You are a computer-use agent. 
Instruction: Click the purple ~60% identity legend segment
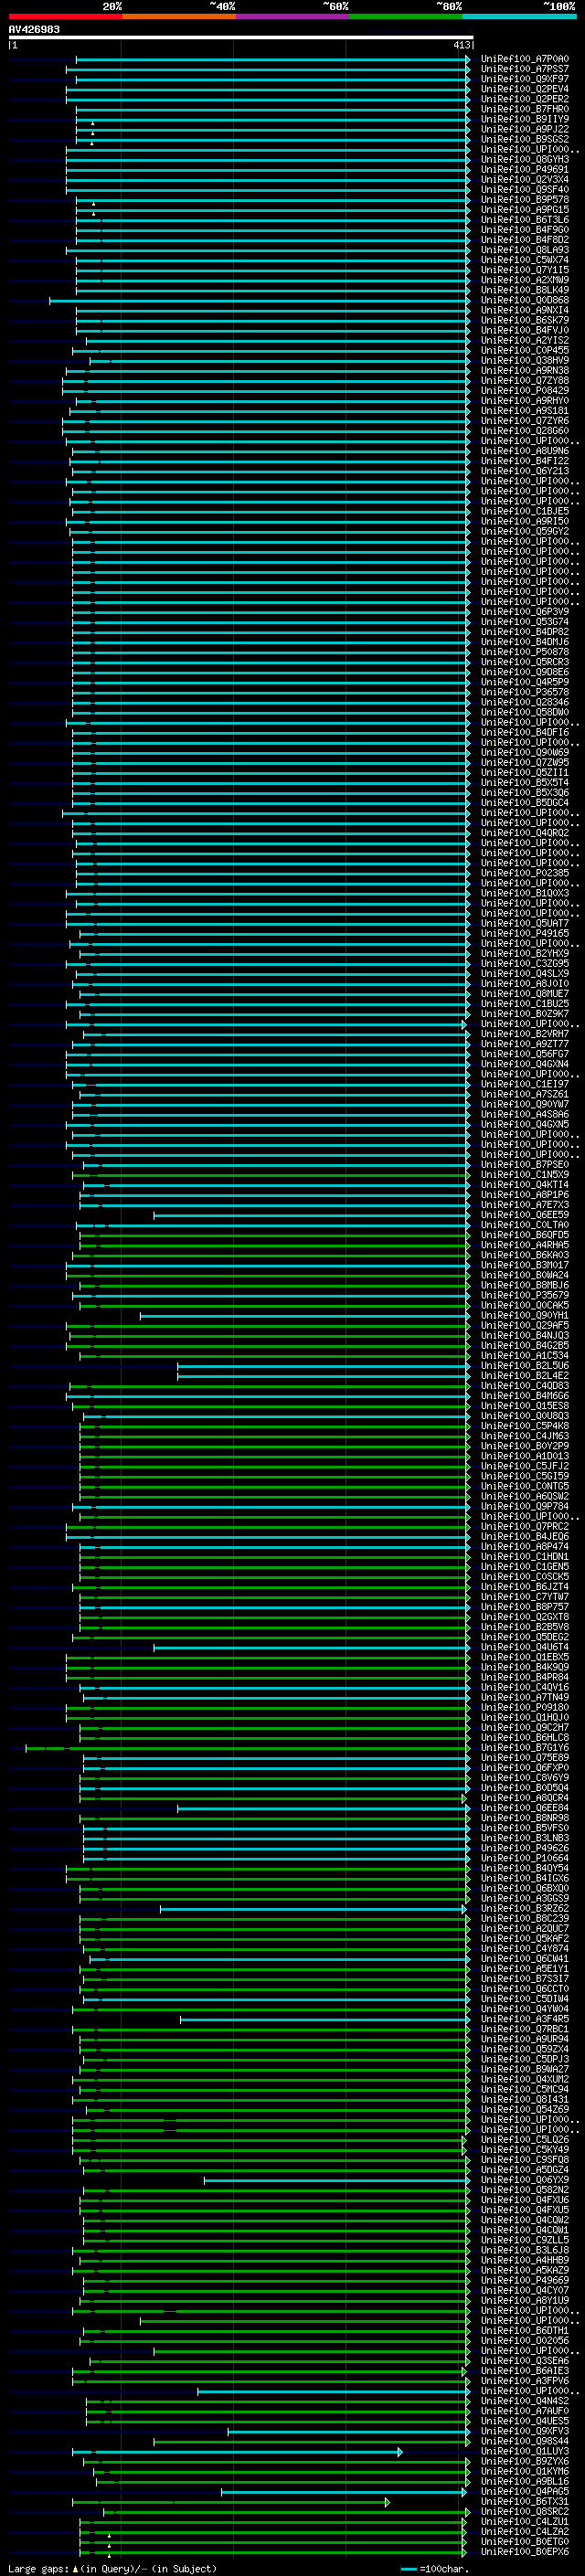293,16
